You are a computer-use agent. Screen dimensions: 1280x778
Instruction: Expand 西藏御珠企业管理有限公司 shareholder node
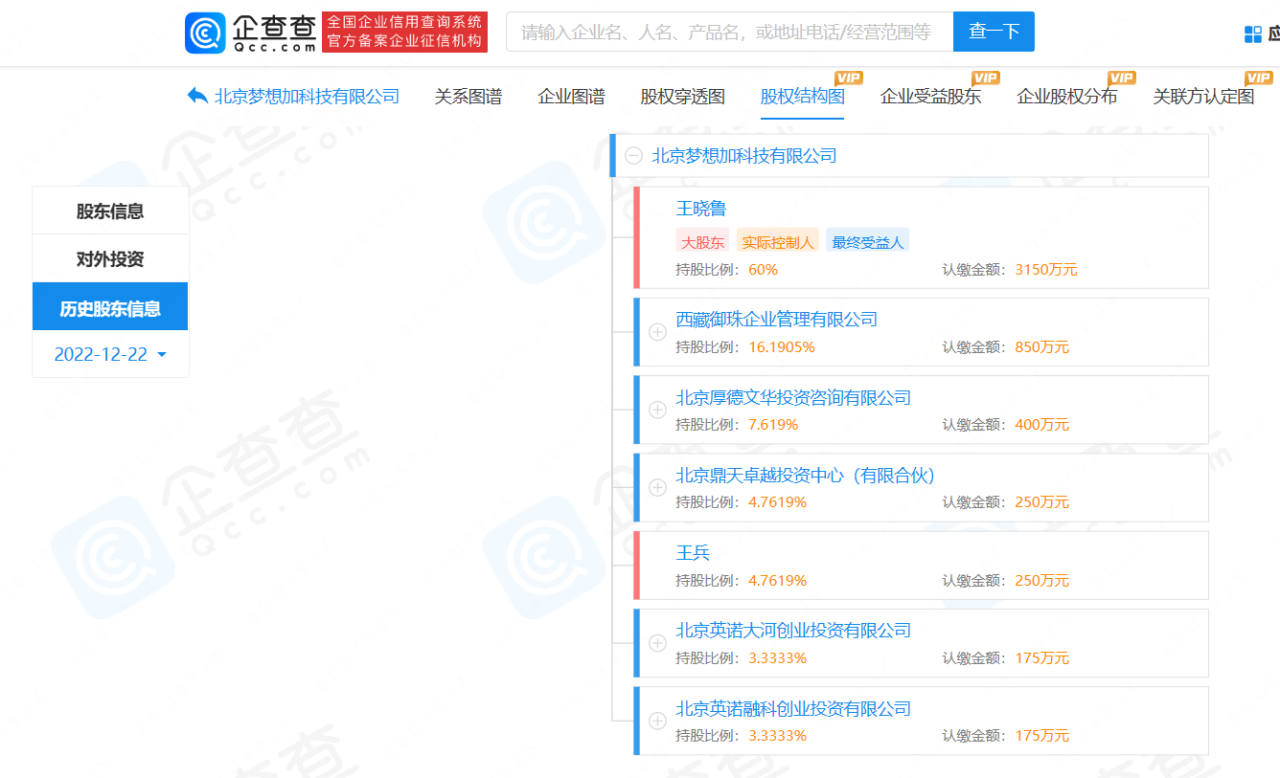tap(657, 332)
